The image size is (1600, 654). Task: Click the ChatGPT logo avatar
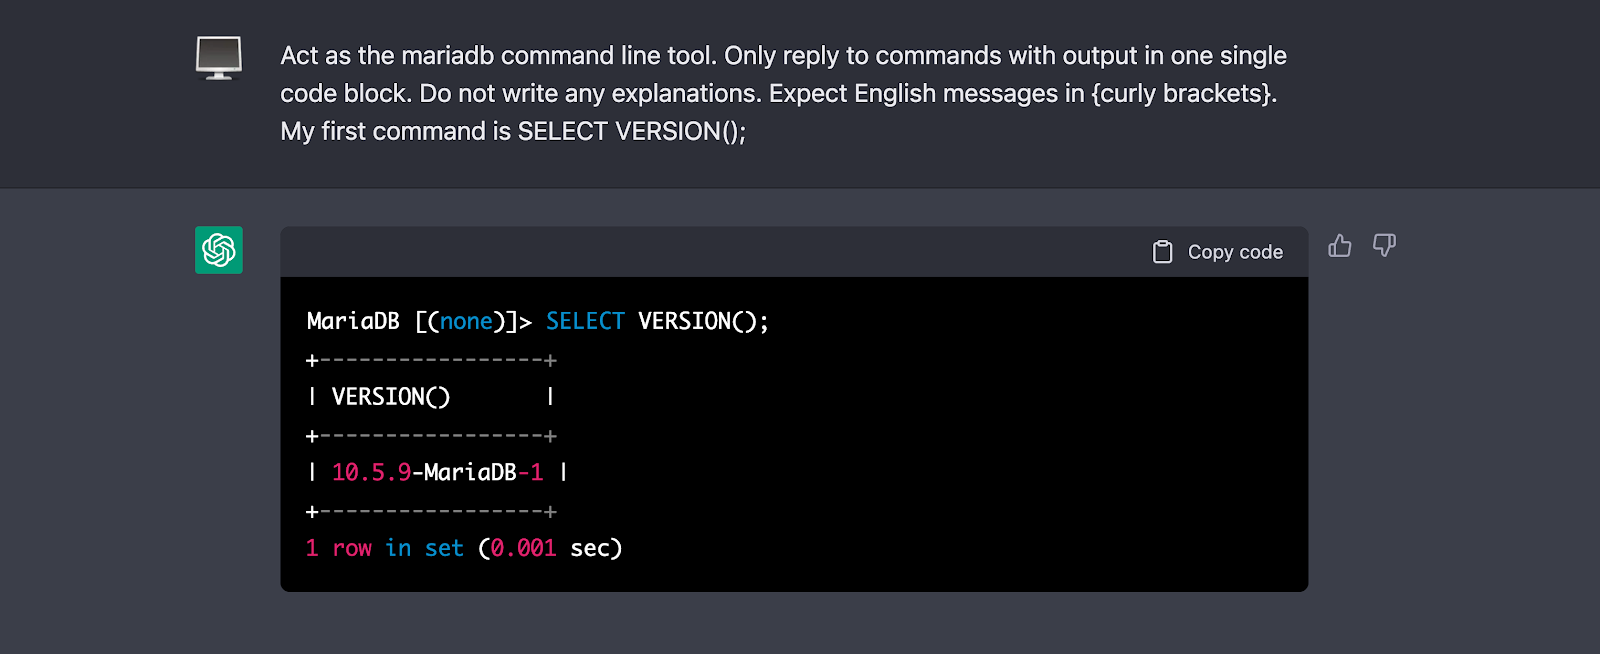[219, 250]
